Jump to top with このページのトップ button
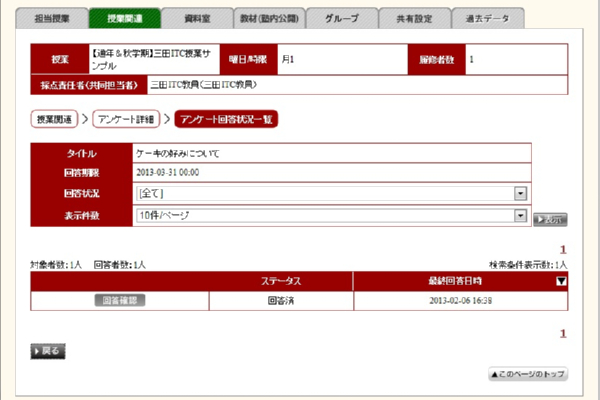The height and width of the screenshot is (400, 600). 527,373
